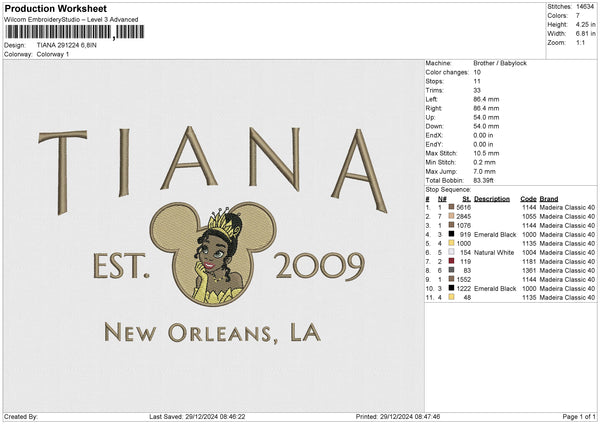Click thread code '1361' in stop 8
The image size is (600, 424).
click(x=529, y=271)
